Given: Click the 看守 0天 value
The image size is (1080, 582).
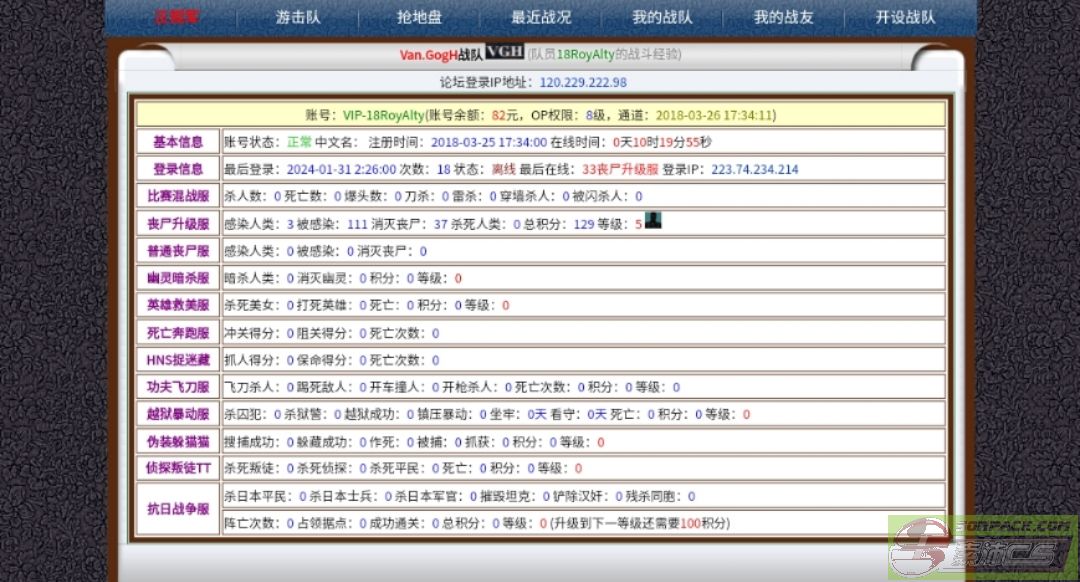Looking at the screenshot, I should (596, 414).
